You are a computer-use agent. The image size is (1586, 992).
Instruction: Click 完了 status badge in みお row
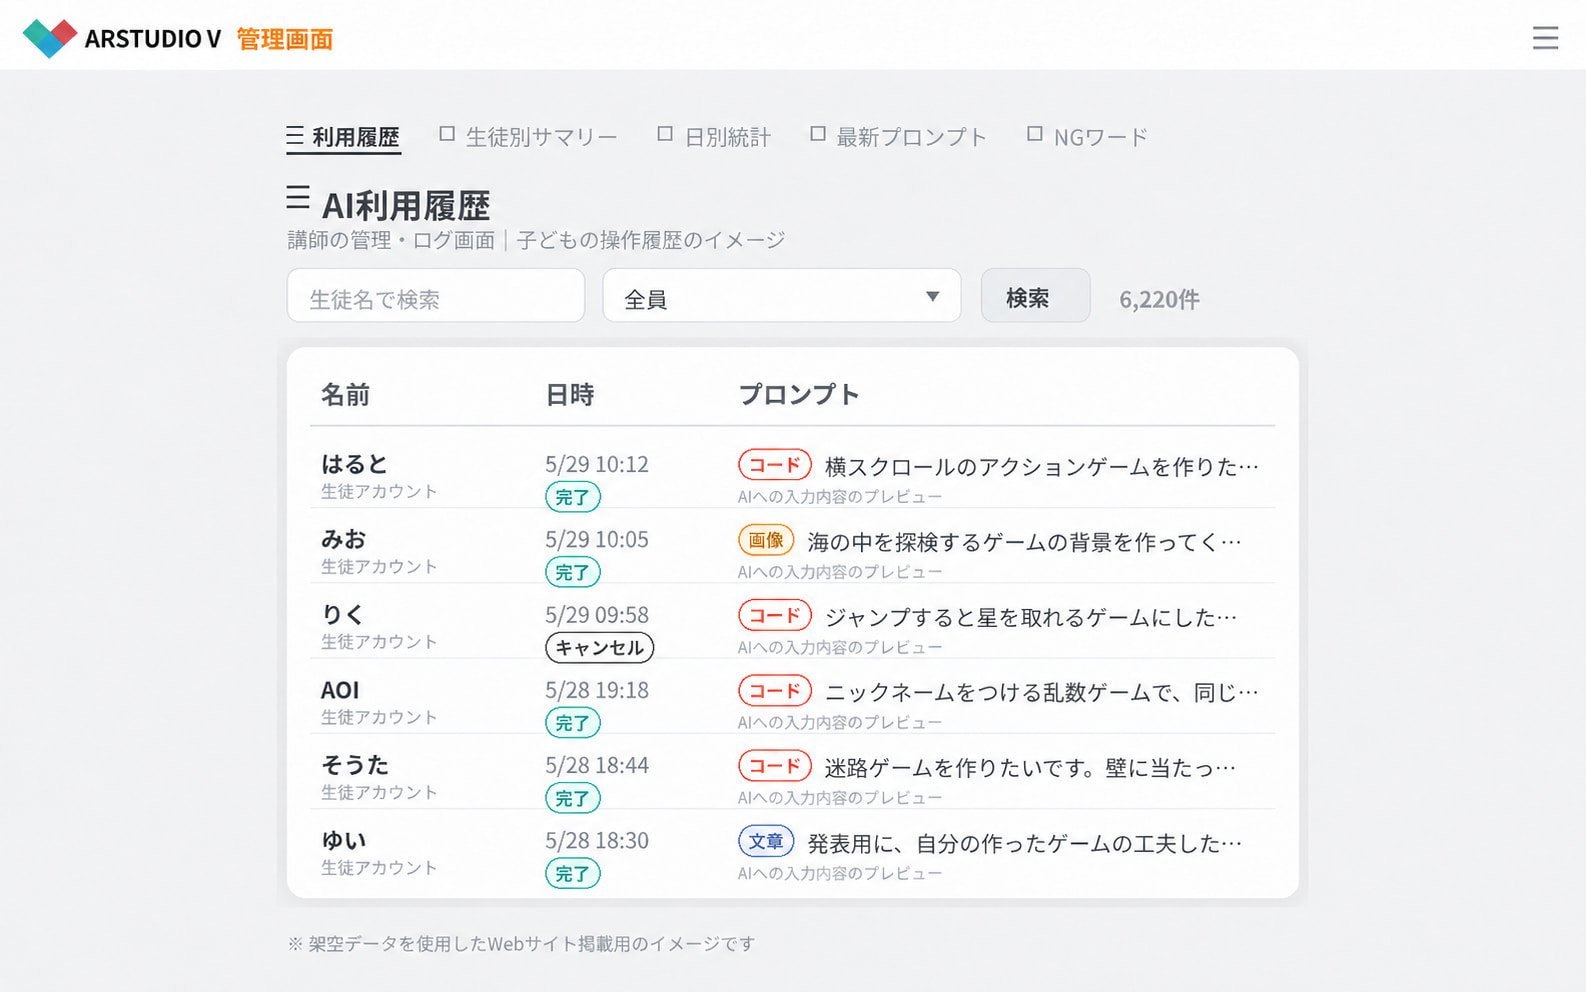(573, 572)
